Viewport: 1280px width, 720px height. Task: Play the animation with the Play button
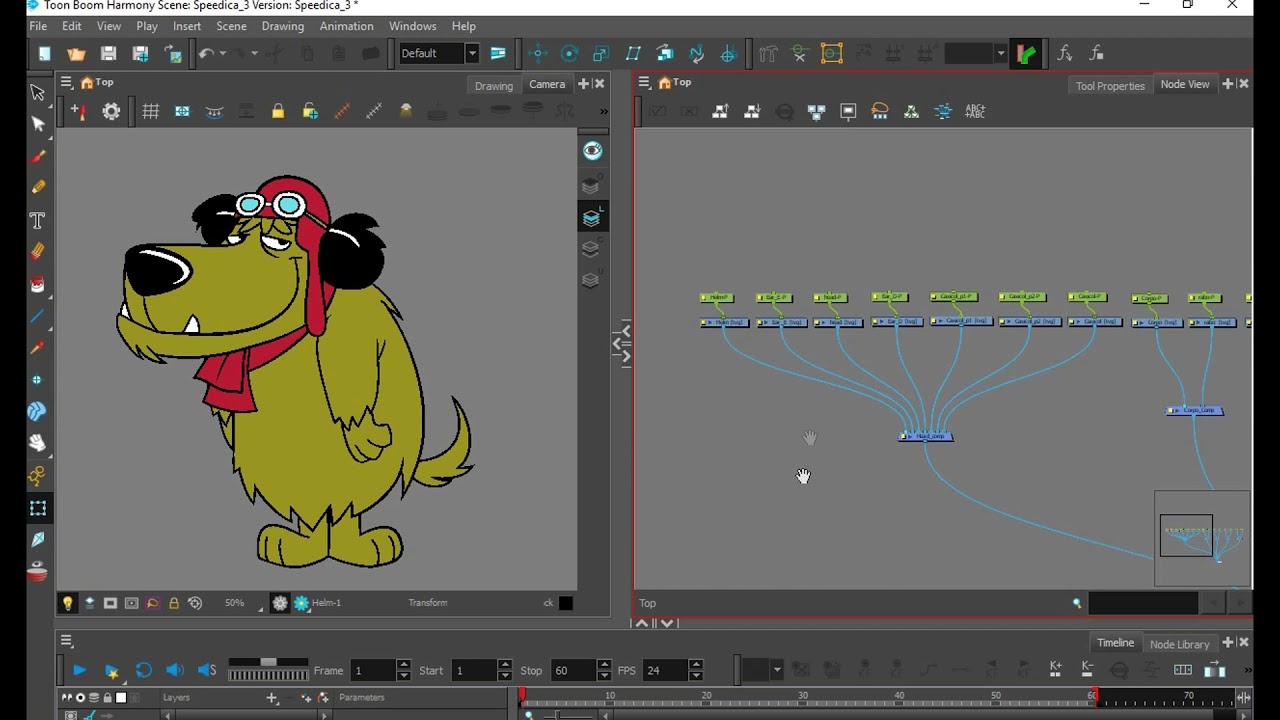coord(79,670)
